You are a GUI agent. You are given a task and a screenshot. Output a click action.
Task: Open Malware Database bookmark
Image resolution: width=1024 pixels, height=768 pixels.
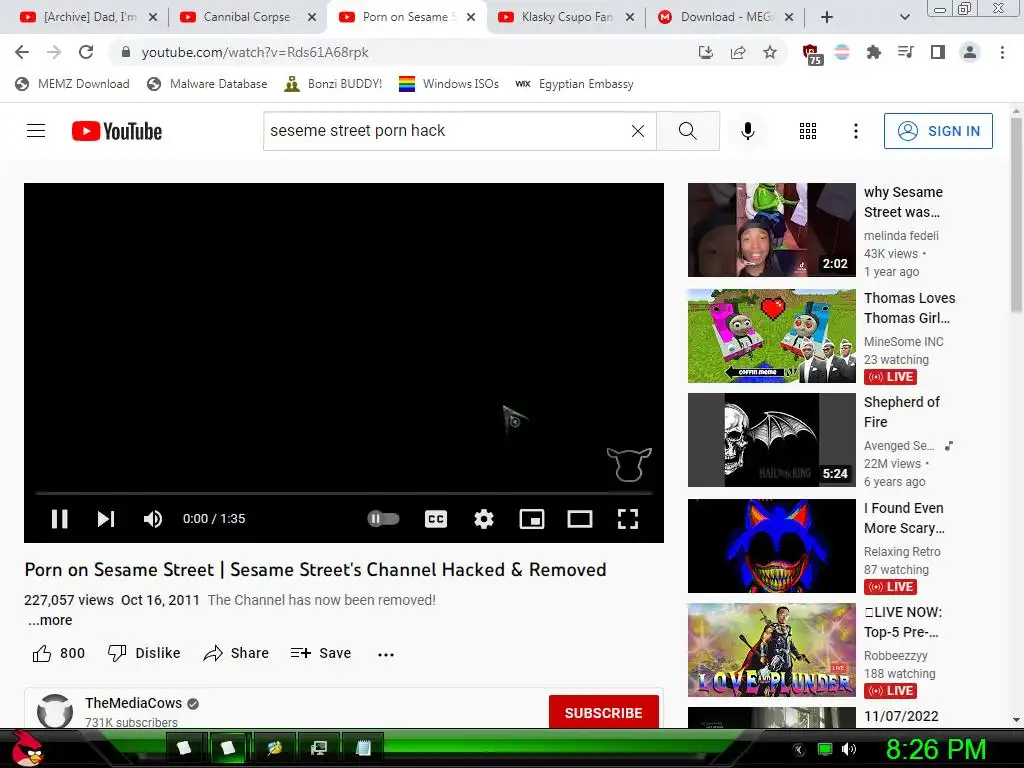pos(207,84)
